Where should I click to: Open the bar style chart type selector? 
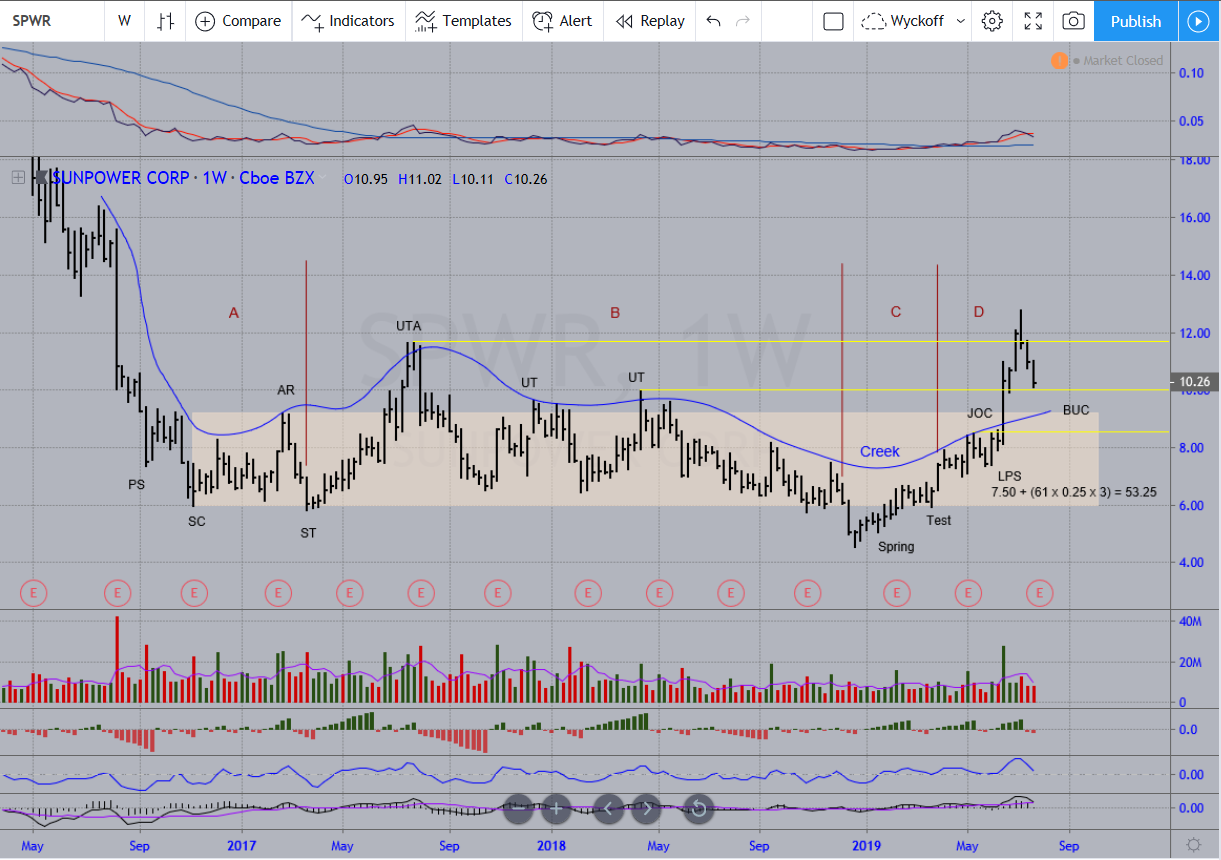tap(166, 21)
